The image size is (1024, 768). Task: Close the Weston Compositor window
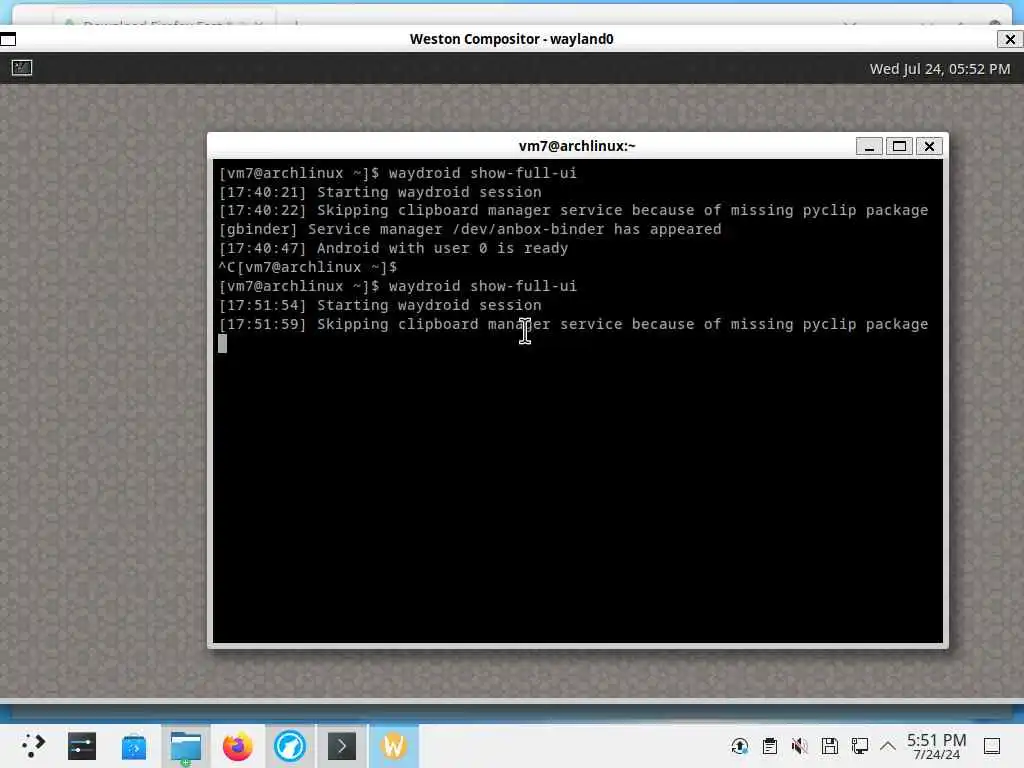point(1010,39)
